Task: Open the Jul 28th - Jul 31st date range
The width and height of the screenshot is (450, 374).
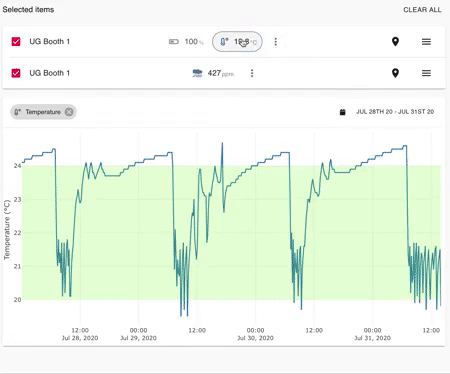Action: [x=395, y=112]
